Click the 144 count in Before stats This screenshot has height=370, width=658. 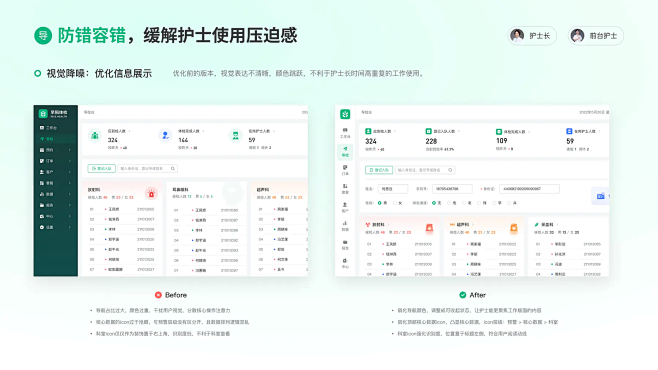click(183, 140)
